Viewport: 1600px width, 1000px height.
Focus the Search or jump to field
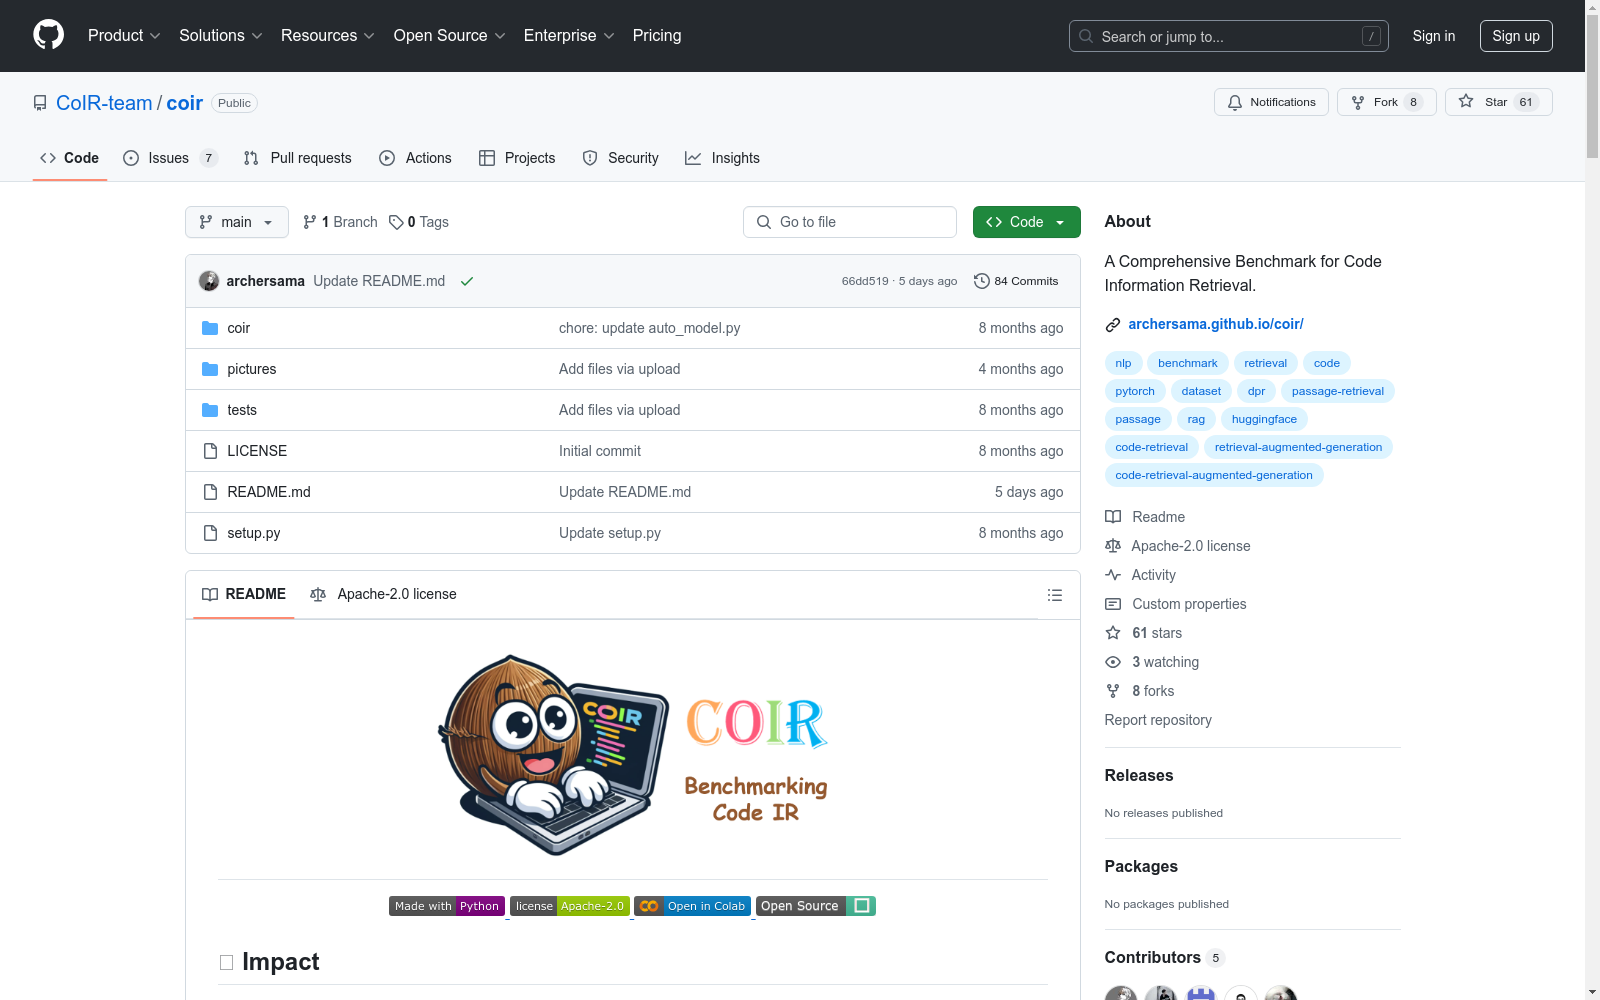coord(1228,36)
